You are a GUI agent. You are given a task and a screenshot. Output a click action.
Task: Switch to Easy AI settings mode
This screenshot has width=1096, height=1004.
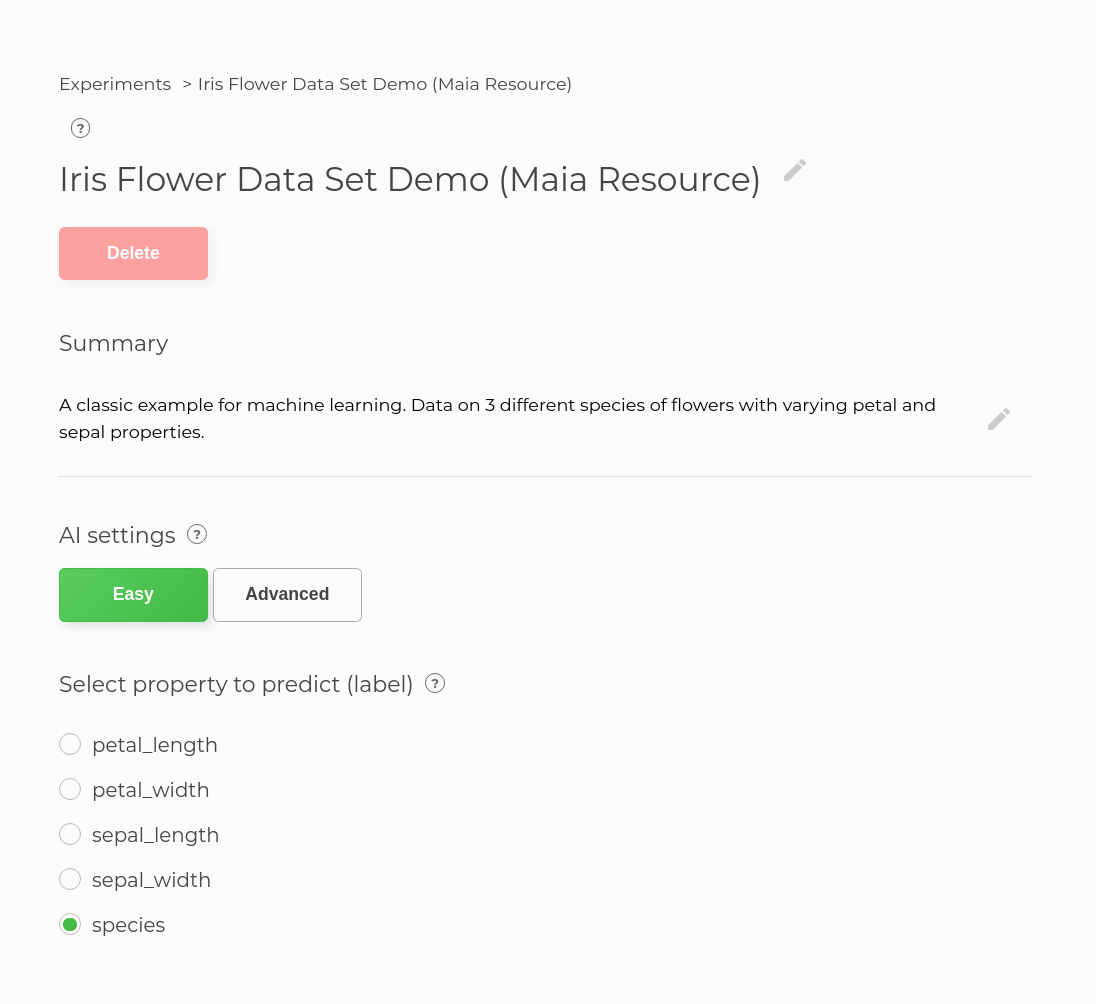coord(133,595)
